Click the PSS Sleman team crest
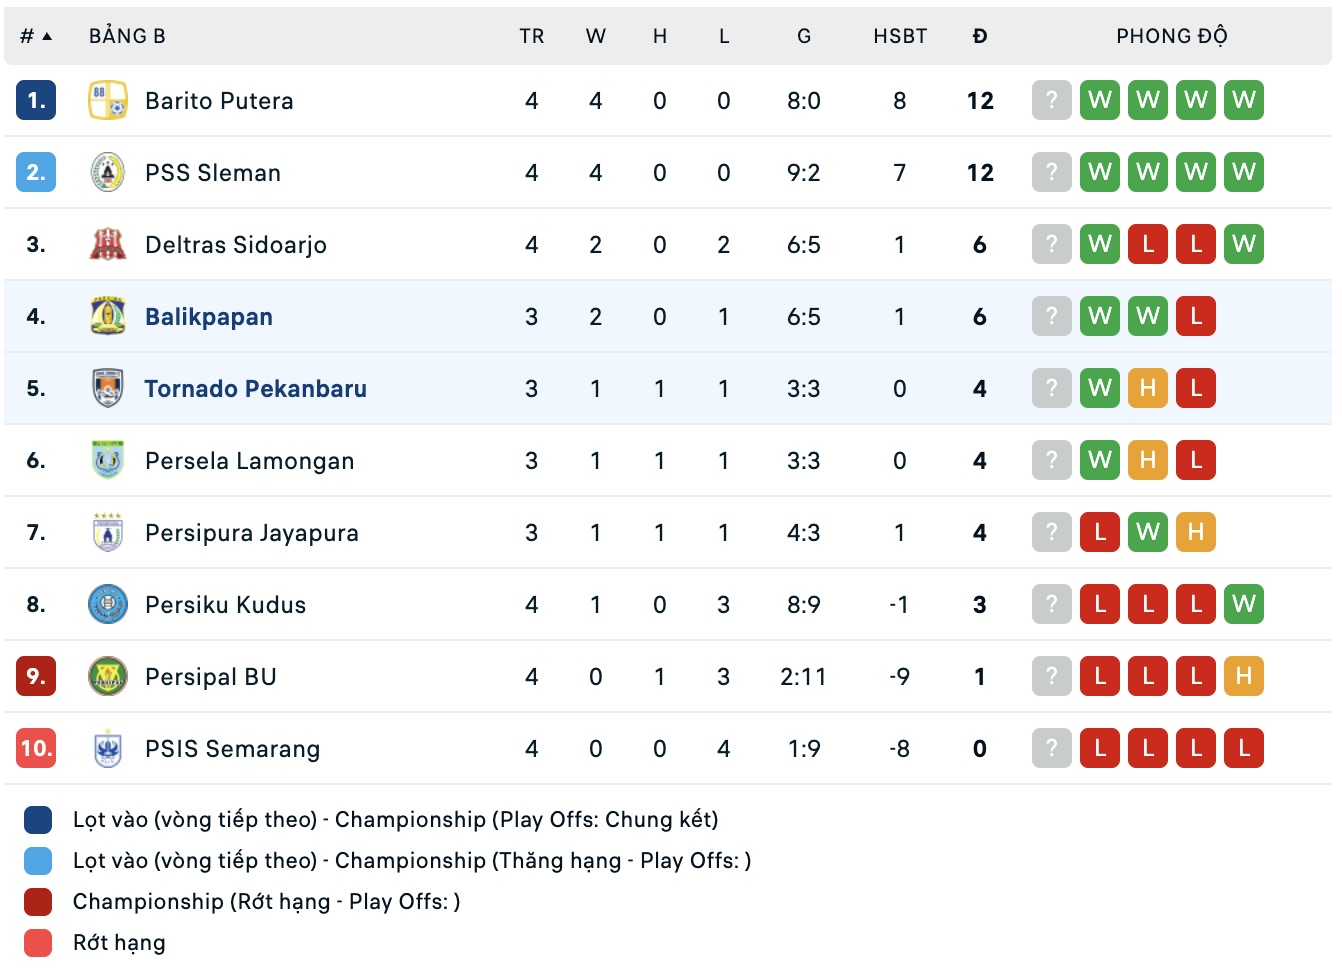1342x974 pixels. point(108,173)
